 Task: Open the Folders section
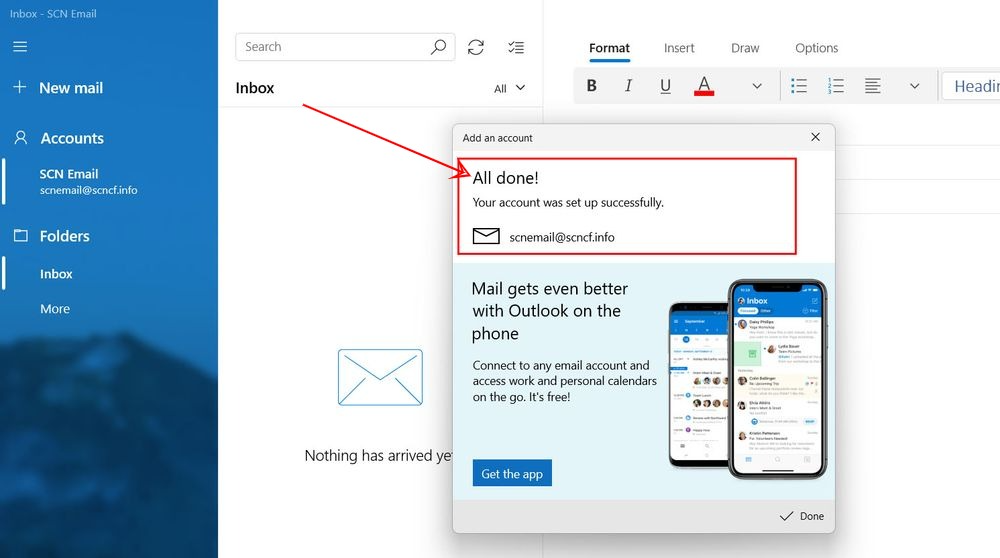click(64, 236)
